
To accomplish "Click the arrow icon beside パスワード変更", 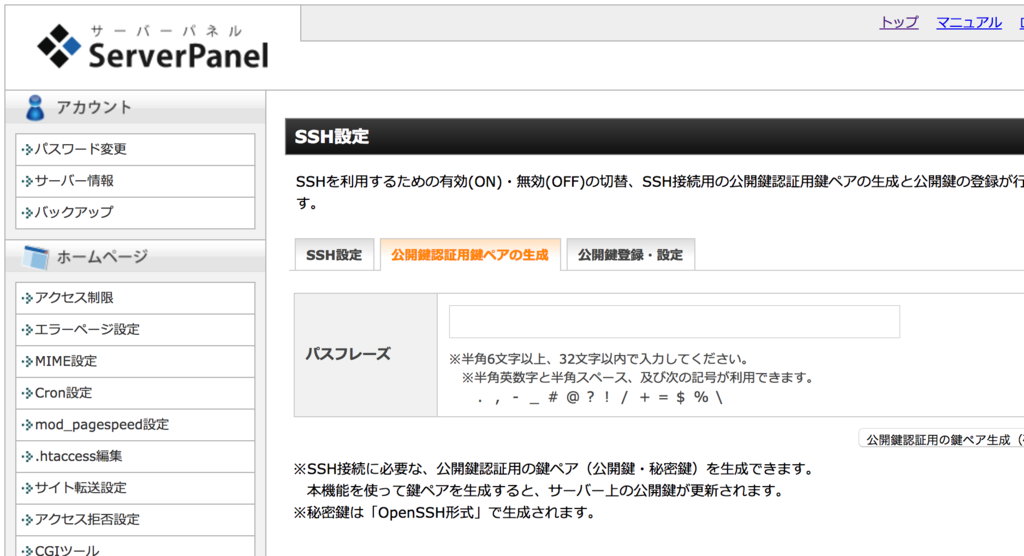I will [x=27, y=150].
